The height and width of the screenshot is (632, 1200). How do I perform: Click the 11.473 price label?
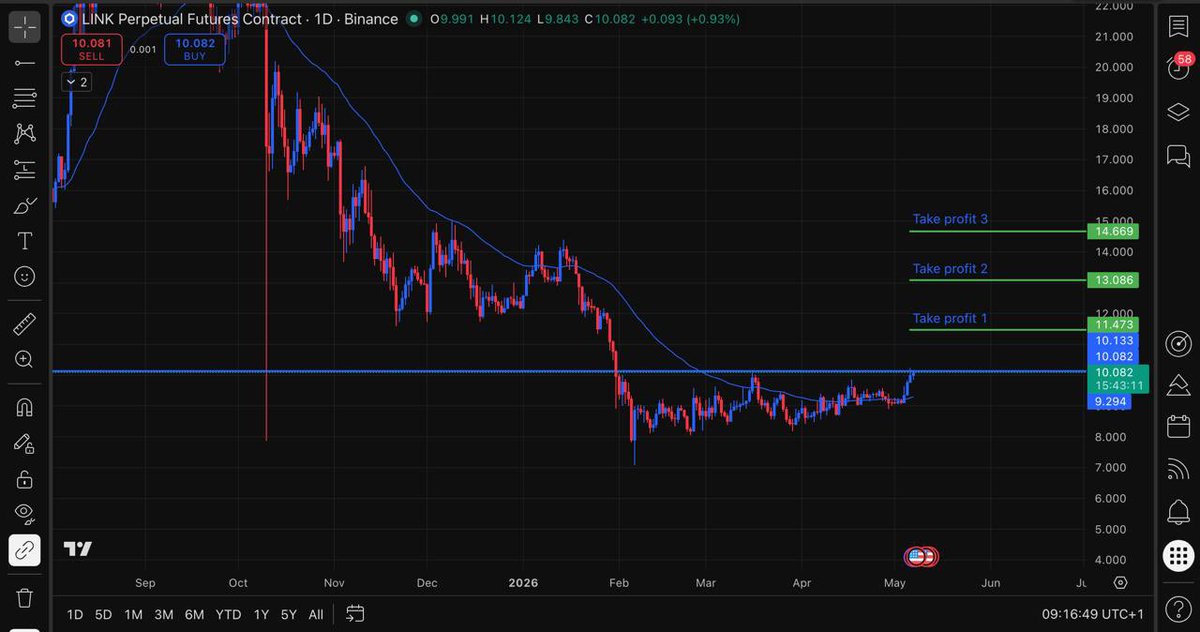point(1113,325)
